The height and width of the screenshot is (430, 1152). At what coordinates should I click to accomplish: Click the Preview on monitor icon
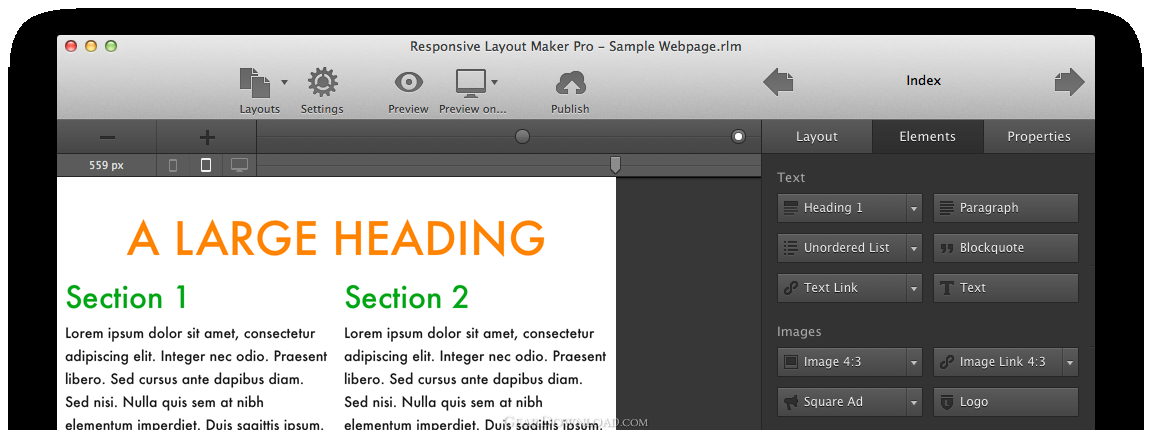coord(470,83)
